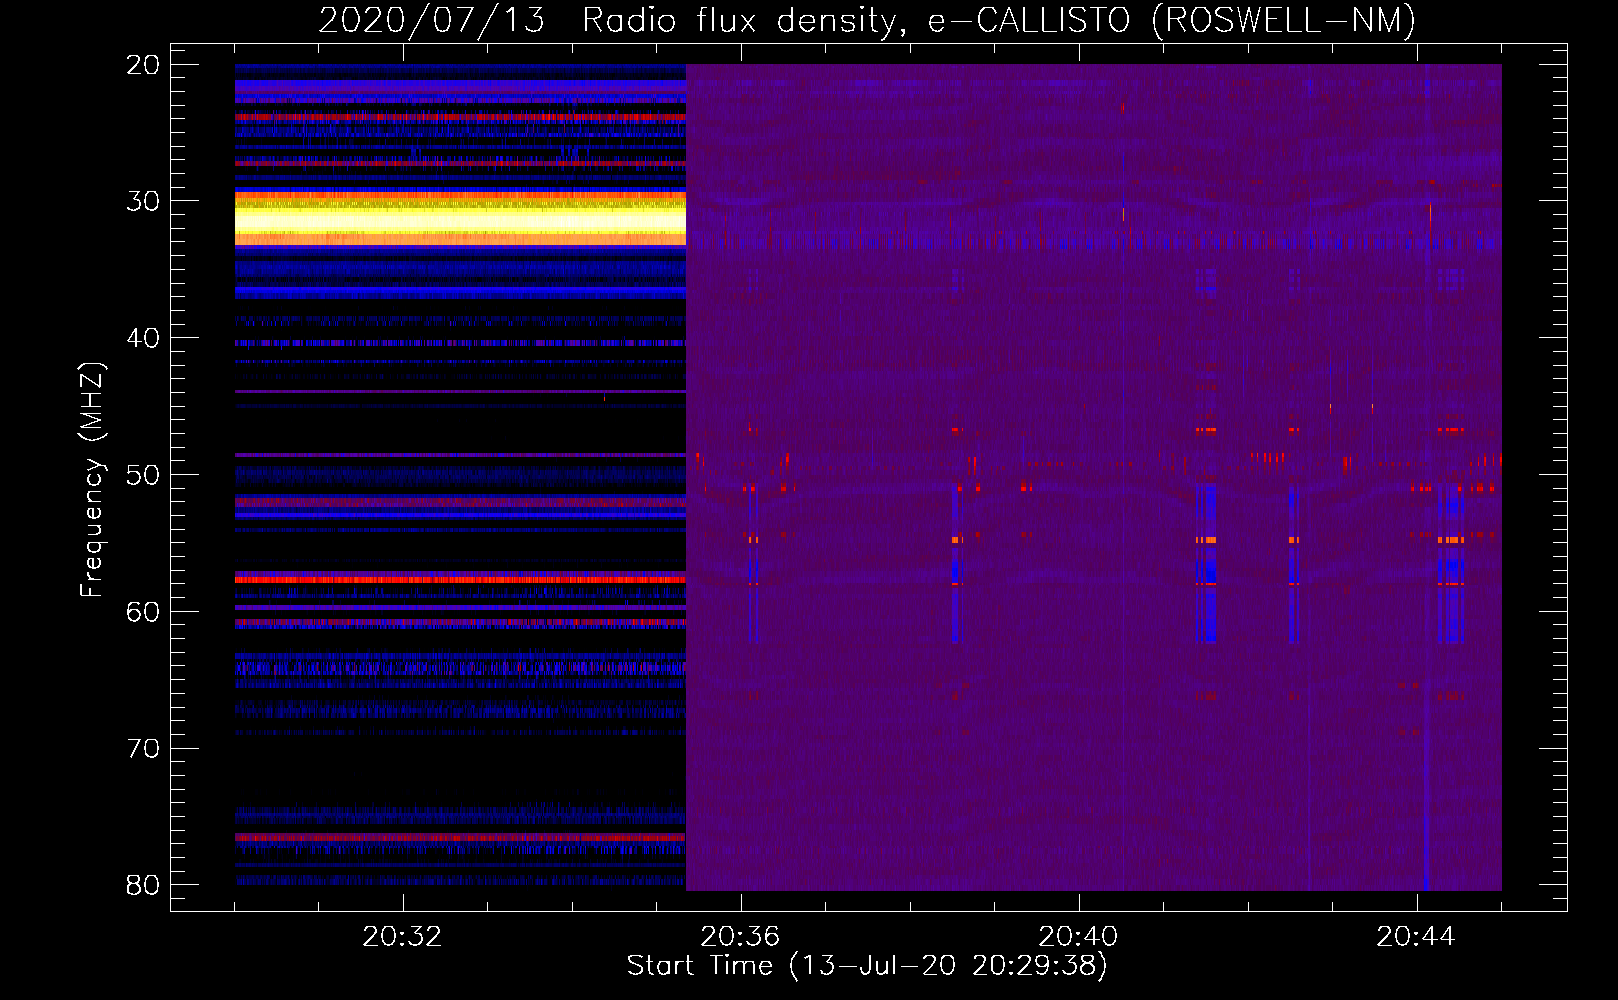The image size is (1618, 1000).
Task: Click the time tick label '20:44'
Action: coord(1416,937)
